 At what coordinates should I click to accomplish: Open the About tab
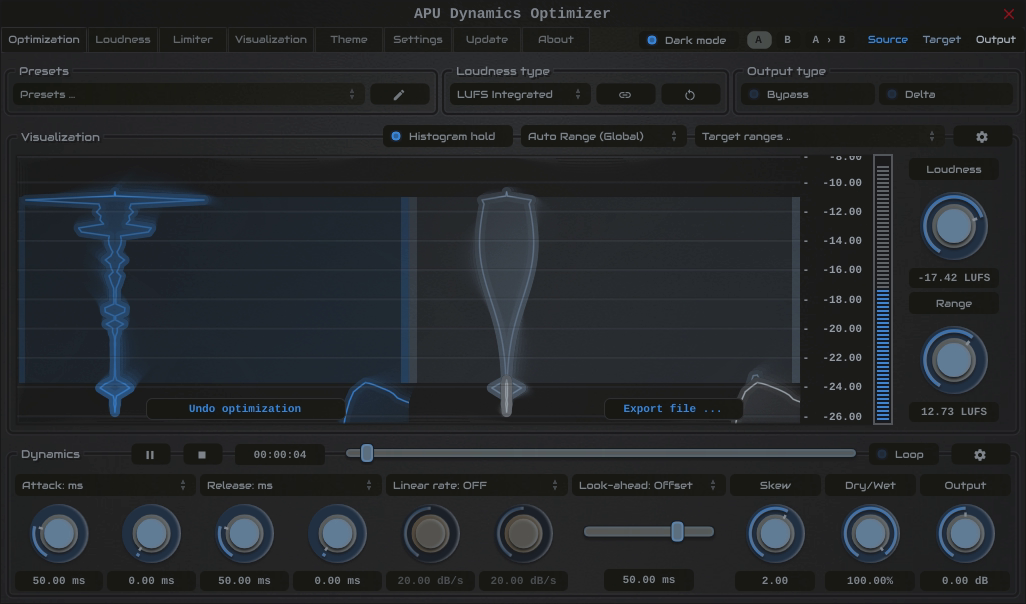(556, 40)
